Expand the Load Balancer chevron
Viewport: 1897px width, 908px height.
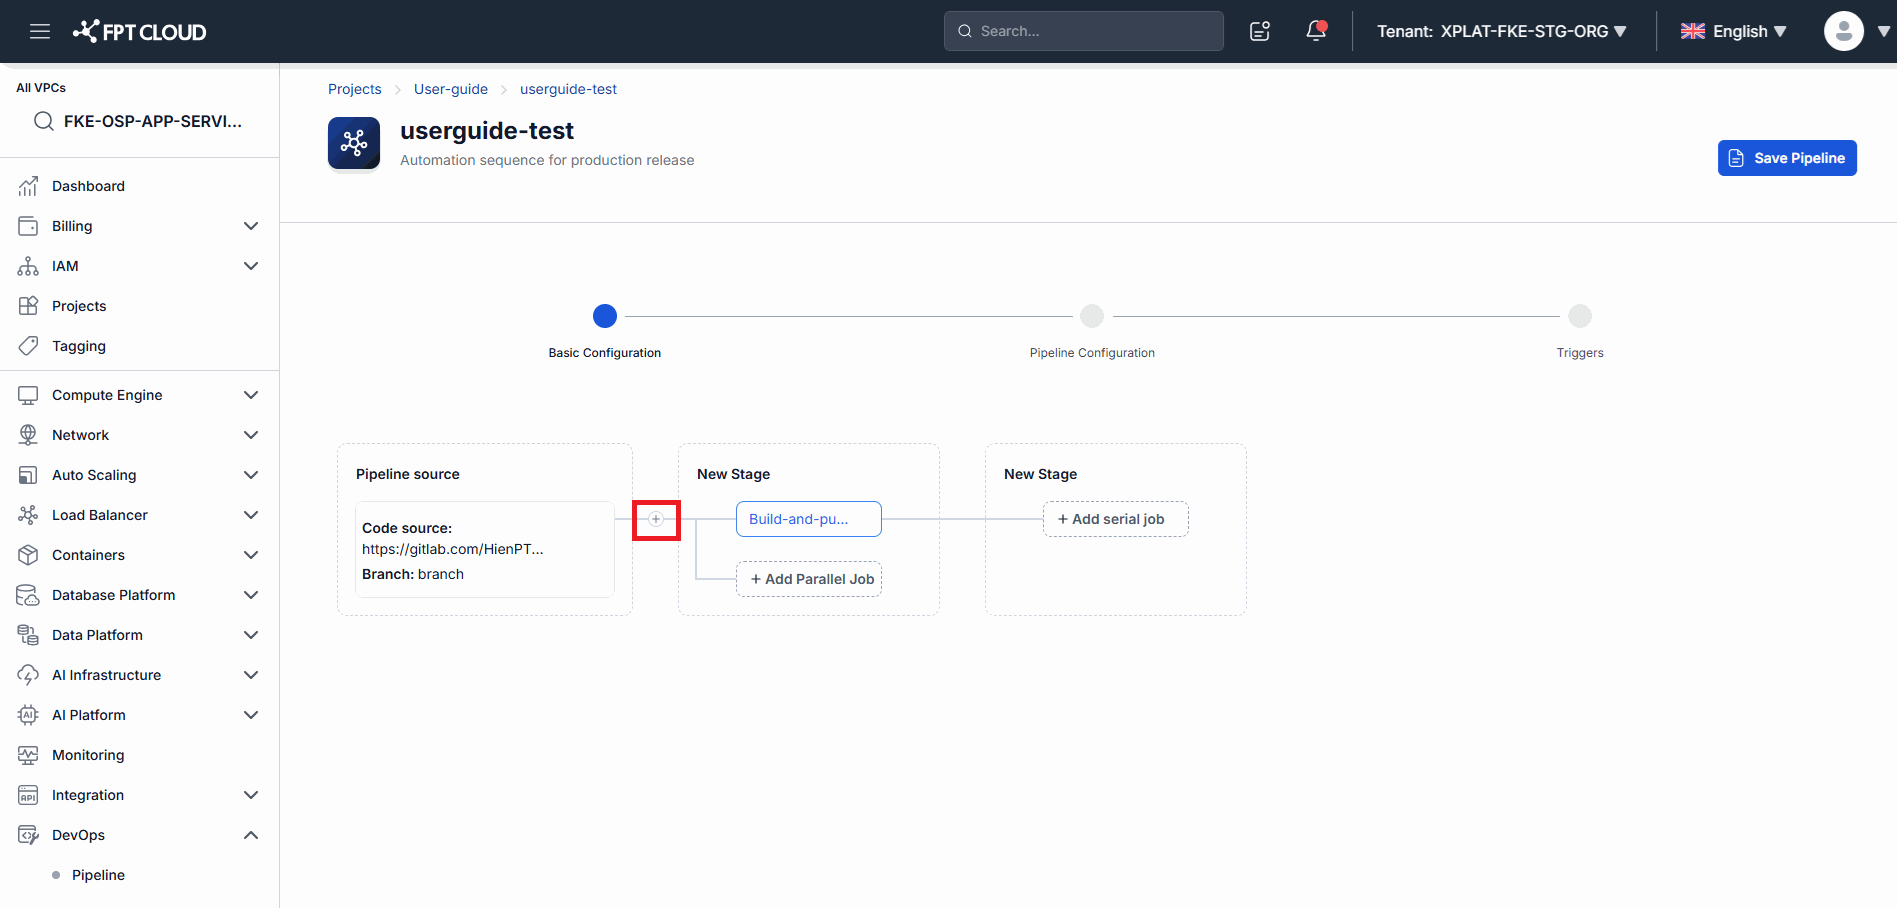(251, 515)
